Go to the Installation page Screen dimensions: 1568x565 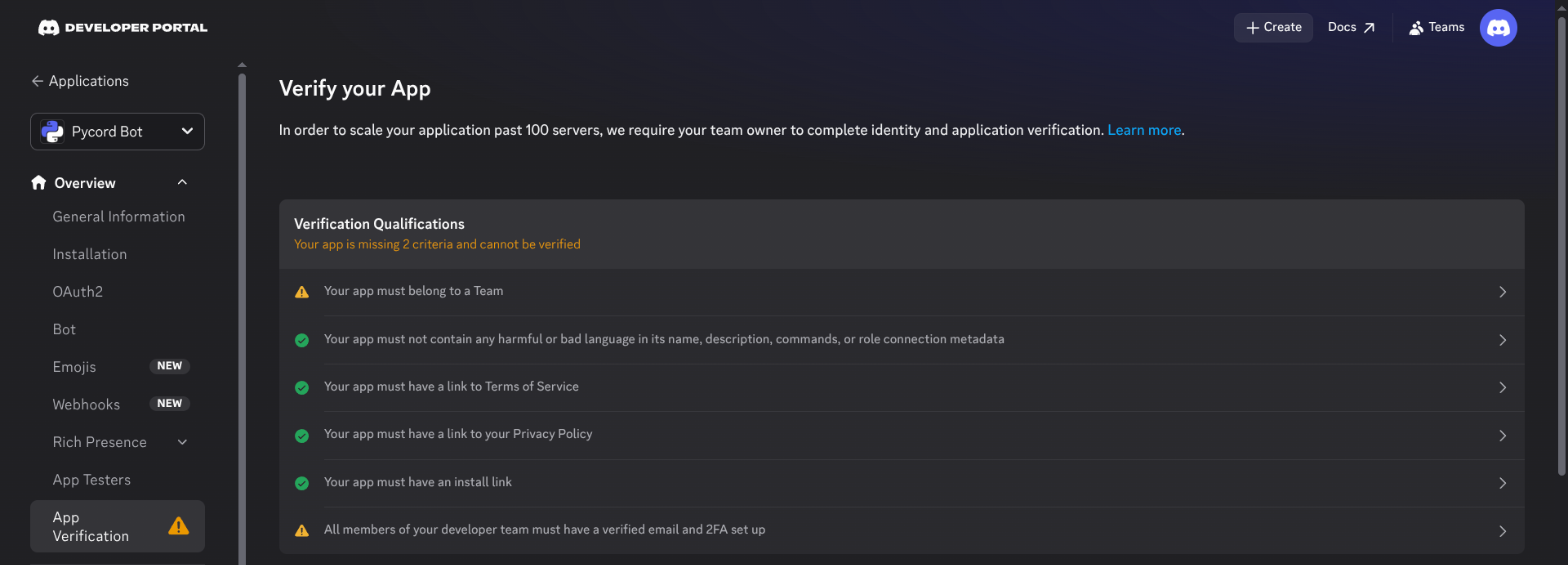click(89, 254)
